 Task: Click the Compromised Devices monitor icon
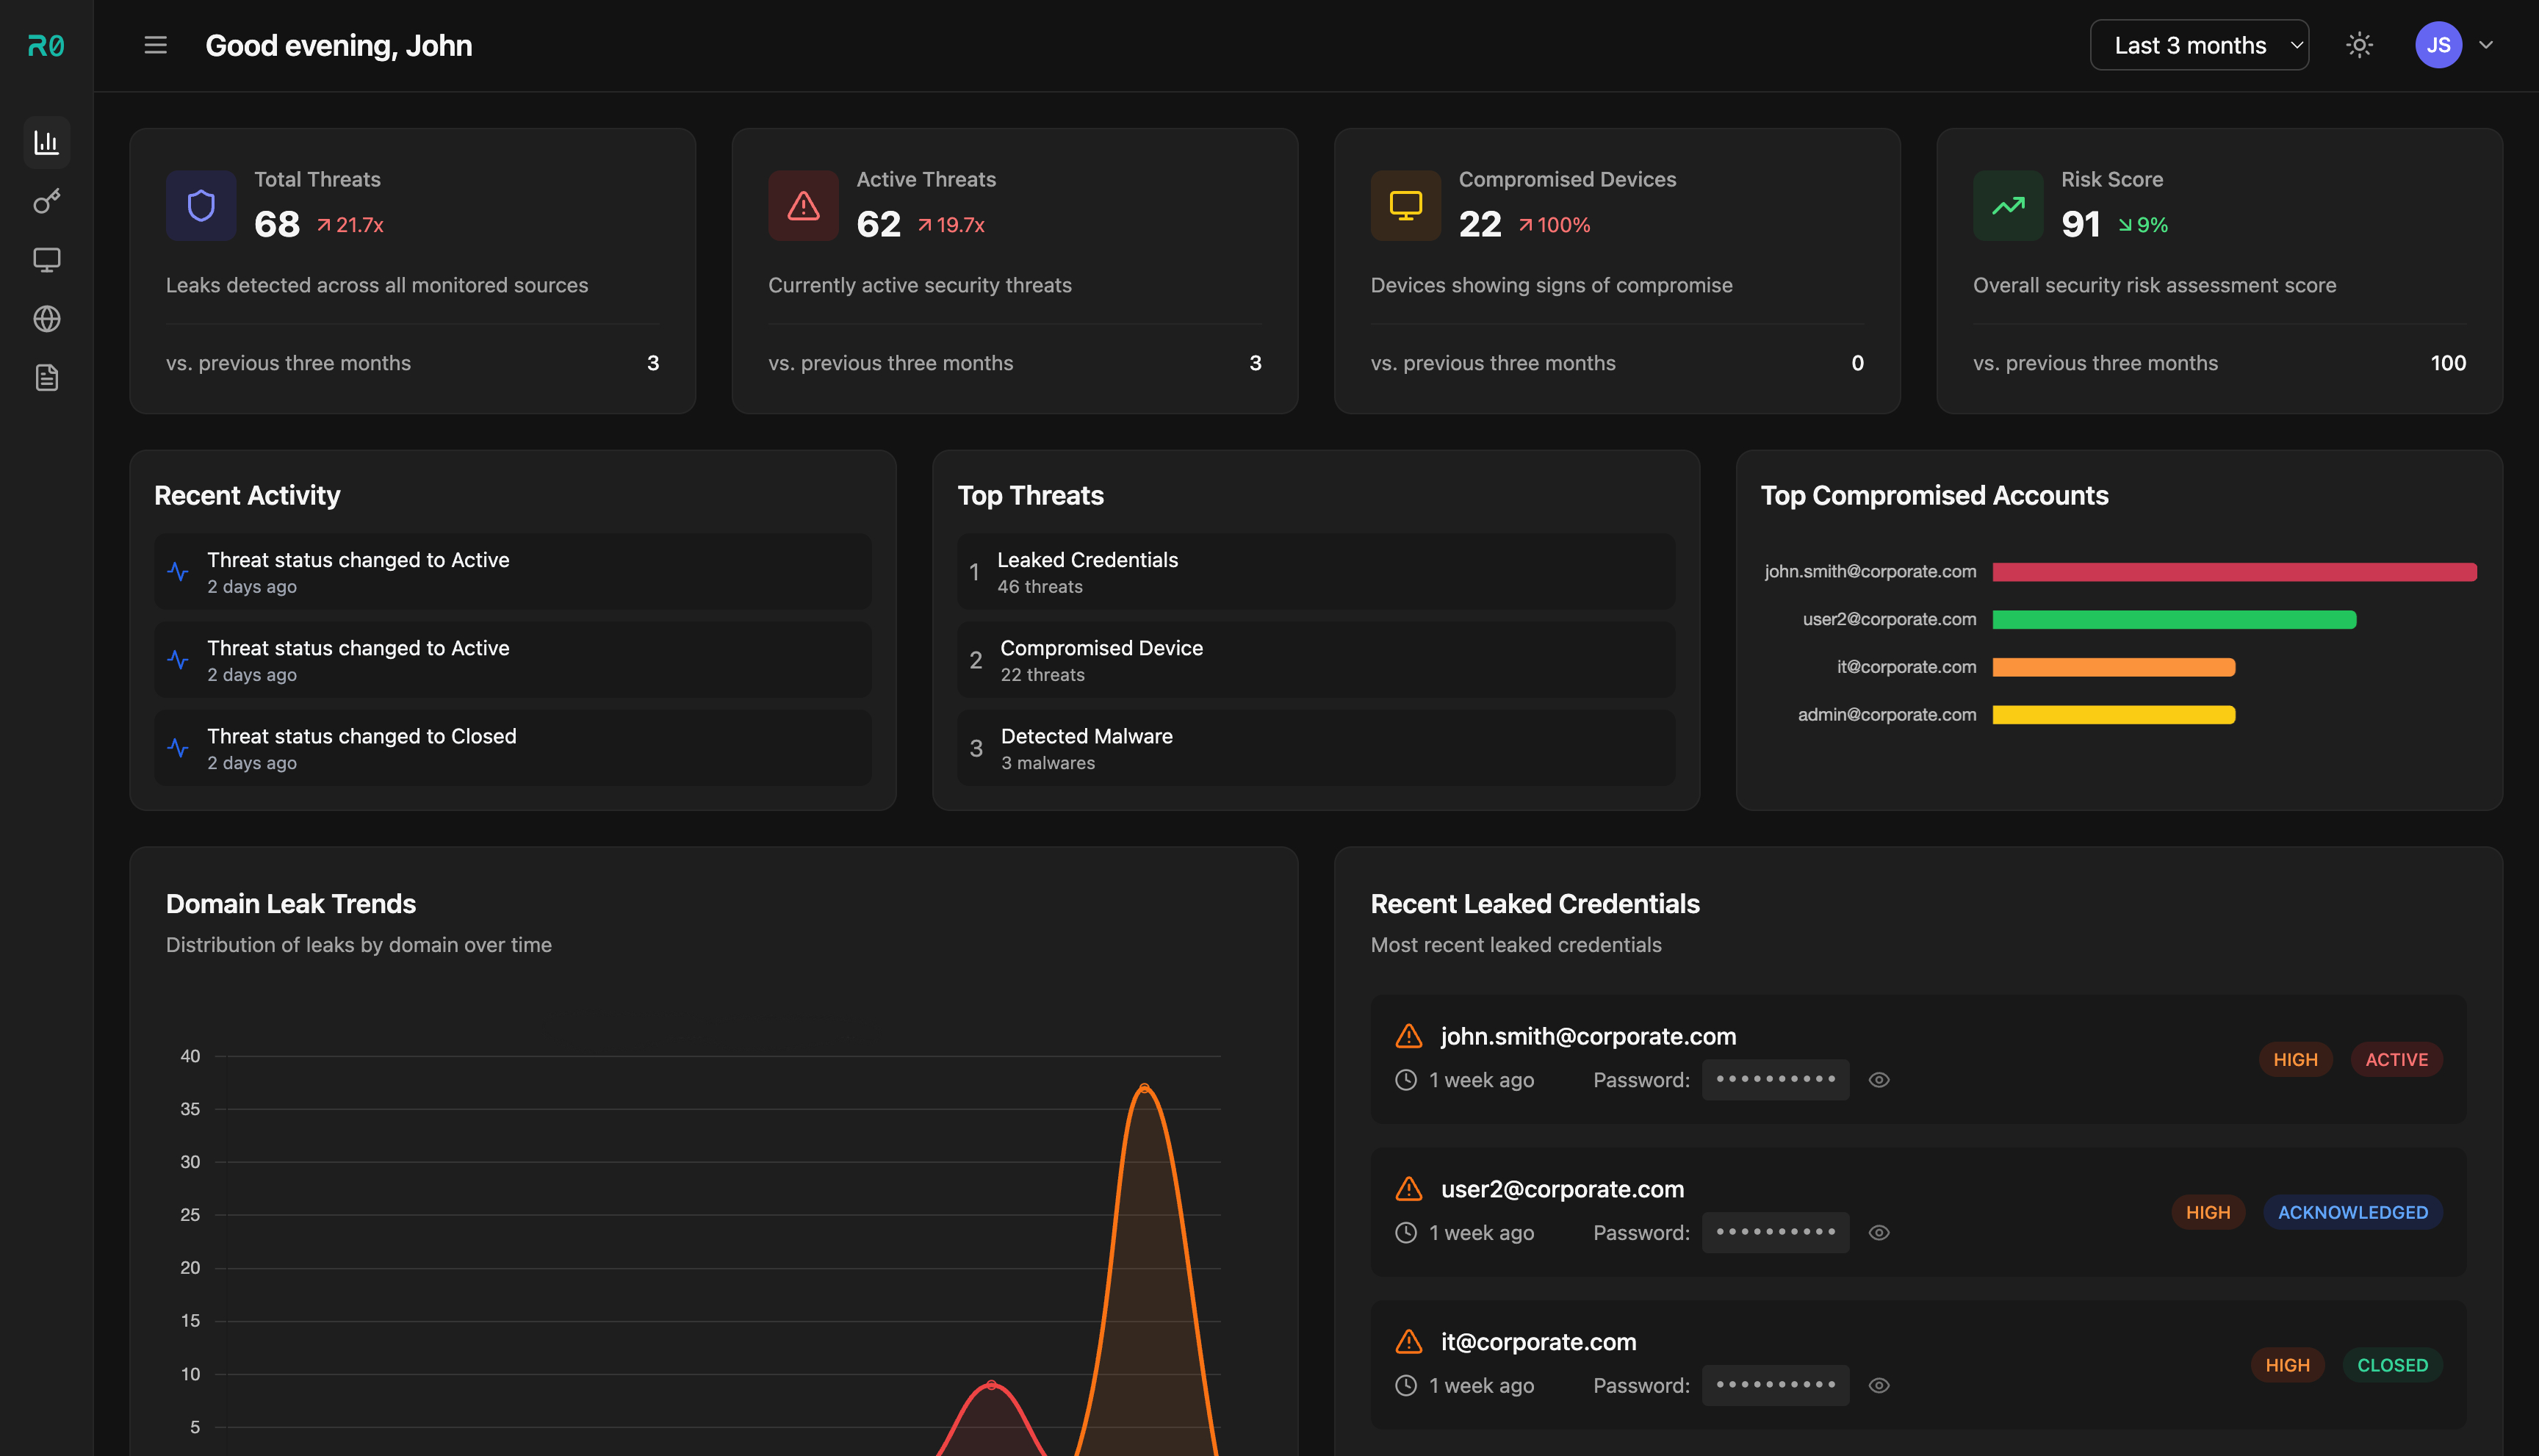pos(1406,205)
